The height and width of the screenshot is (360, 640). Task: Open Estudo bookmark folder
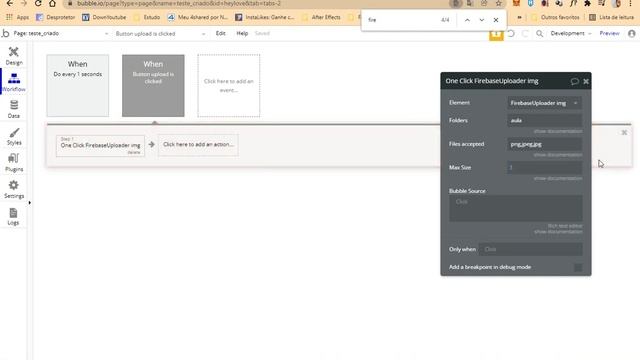point(147,17)
